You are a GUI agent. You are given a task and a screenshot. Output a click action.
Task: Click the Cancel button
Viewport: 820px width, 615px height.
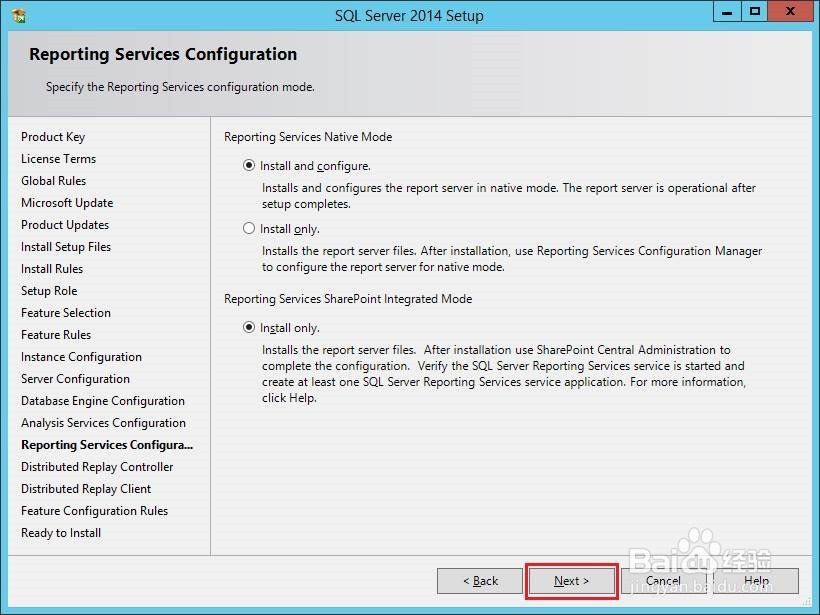[663, 581]
